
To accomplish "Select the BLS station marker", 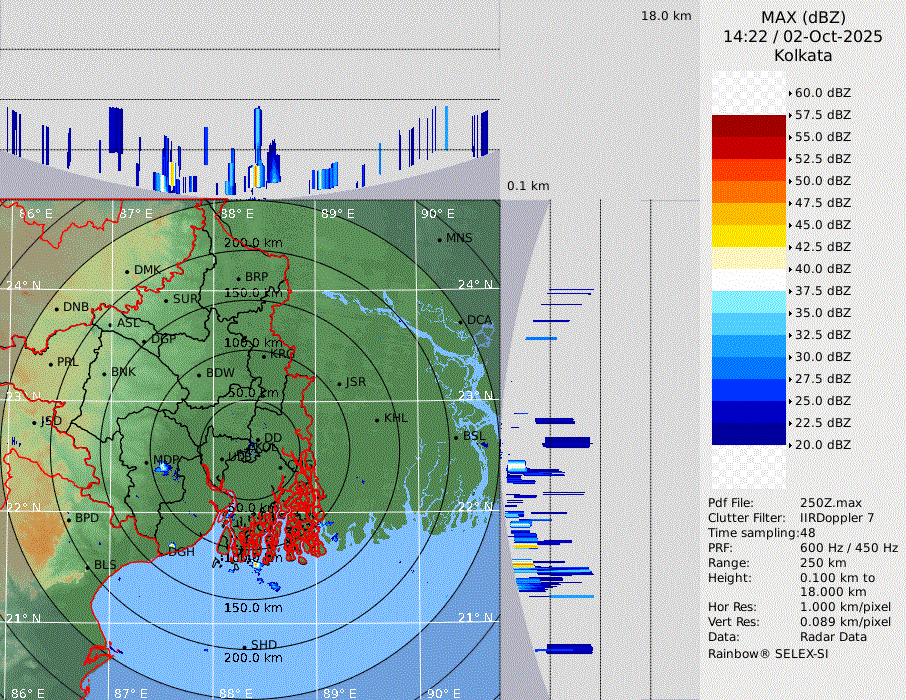I will 87,566.
